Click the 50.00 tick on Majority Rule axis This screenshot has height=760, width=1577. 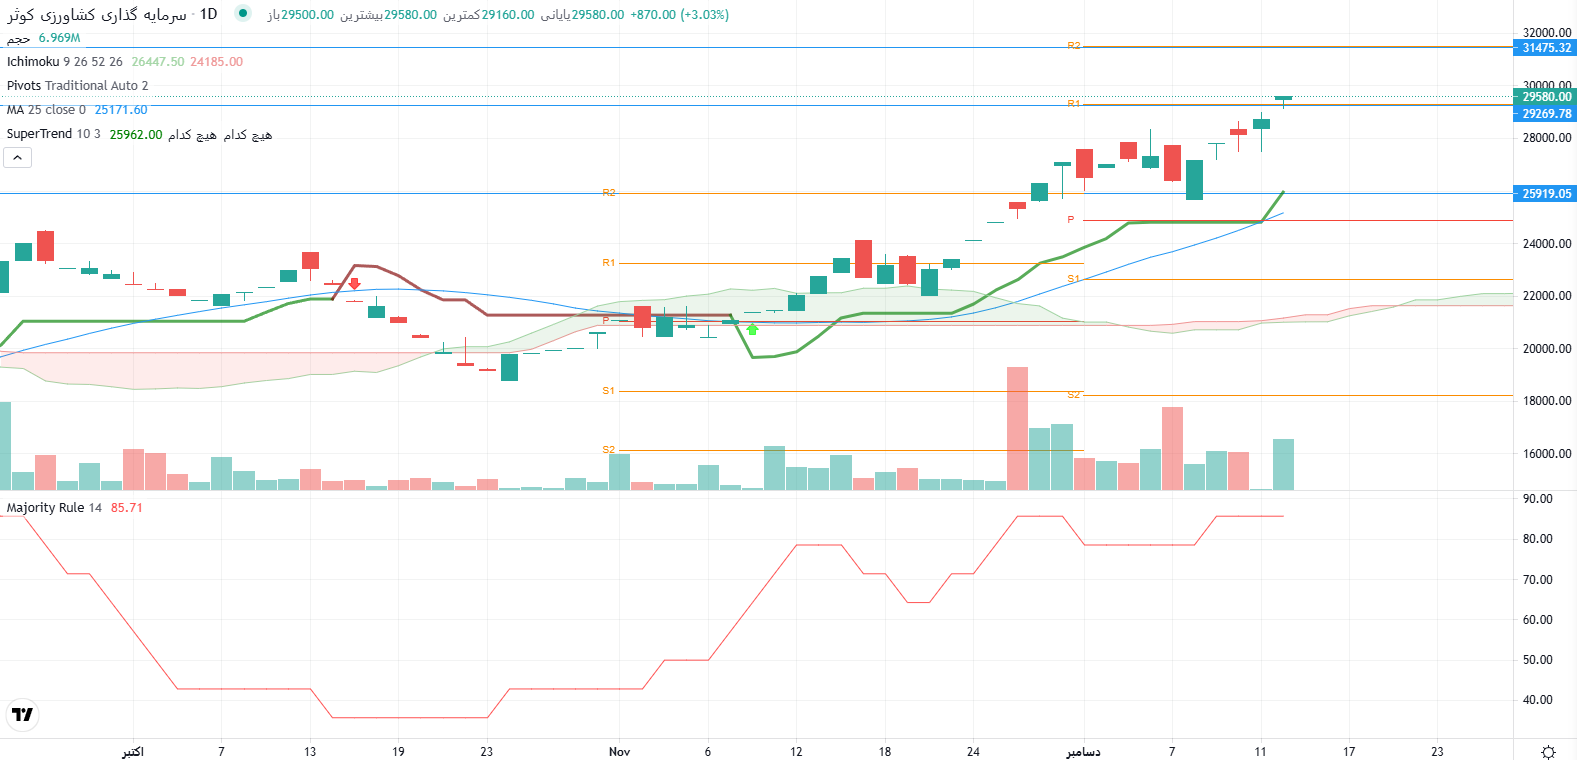[1538, 660]
